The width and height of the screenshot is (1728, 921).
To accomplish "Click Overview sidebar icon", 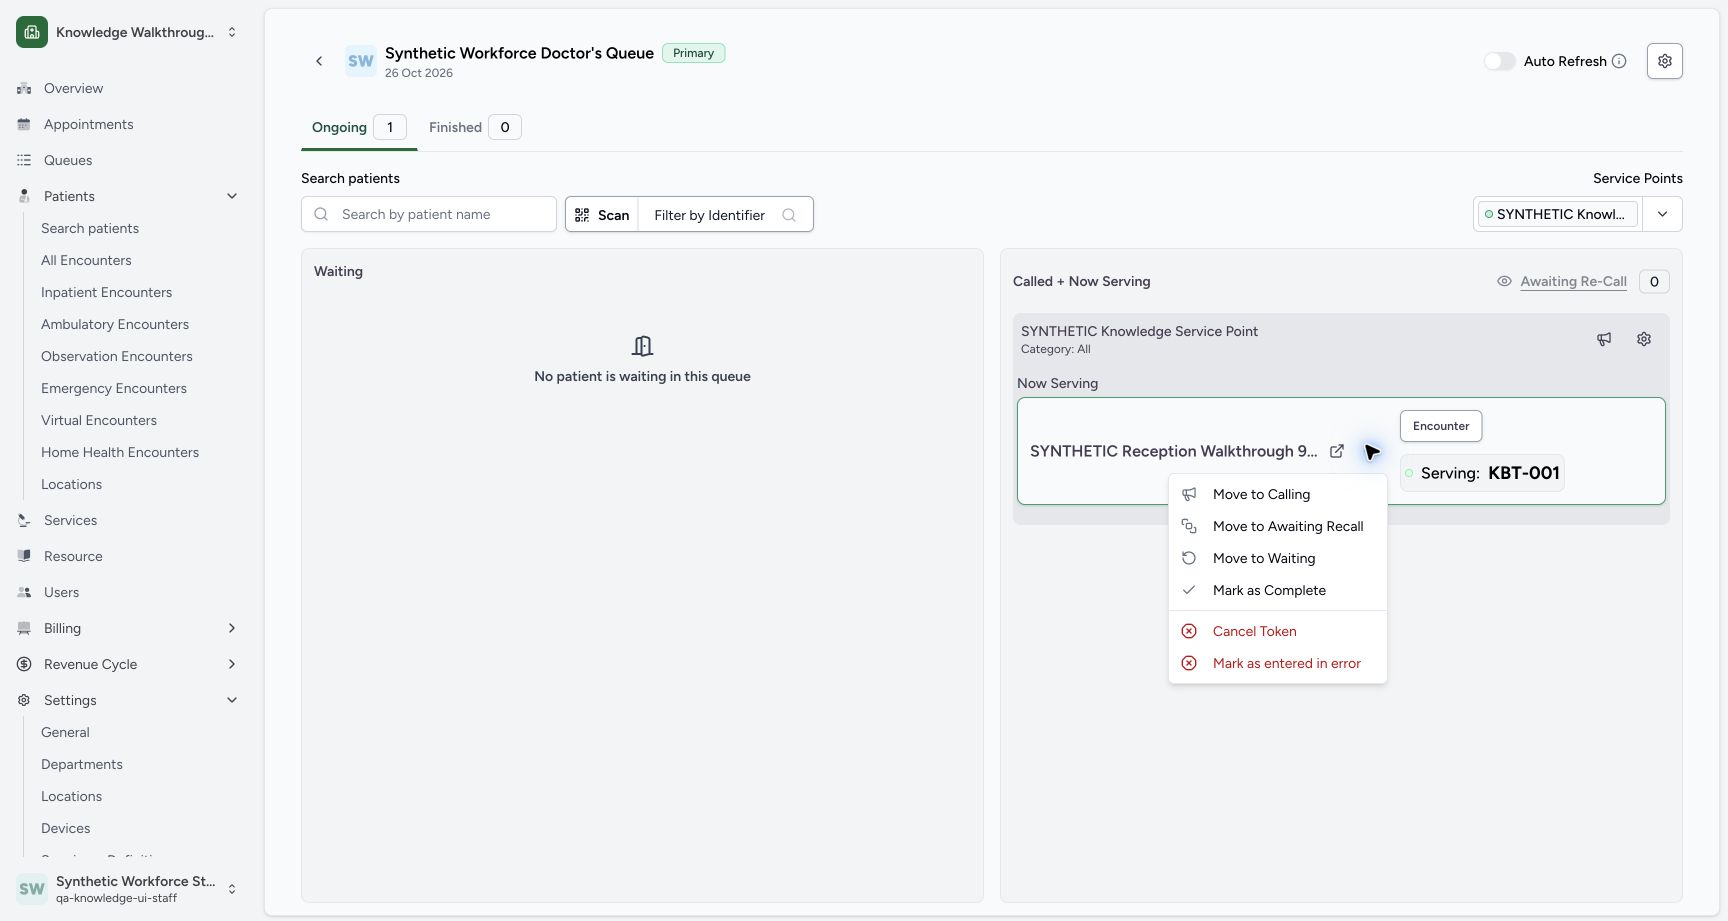I will click(x=24, y=88).
